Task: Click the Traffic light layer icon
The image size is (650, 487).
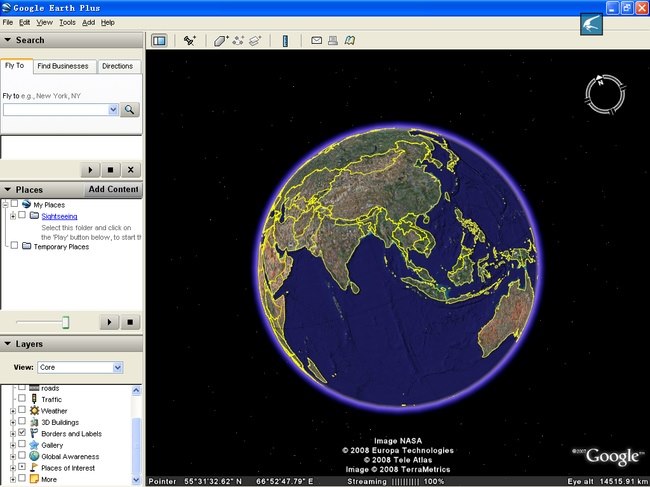Action: tap(34, 399)
